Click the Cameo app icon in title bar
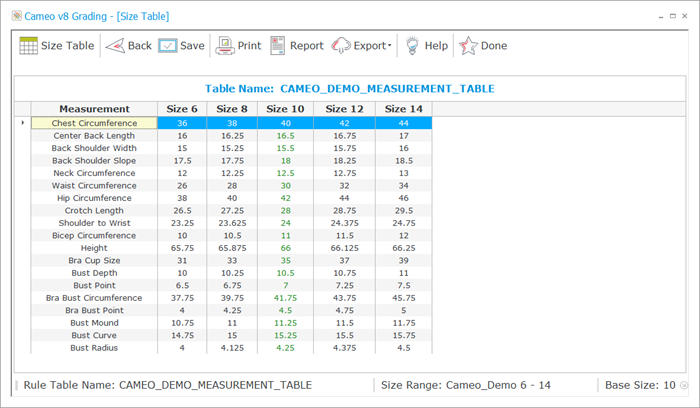 [17, 16]
